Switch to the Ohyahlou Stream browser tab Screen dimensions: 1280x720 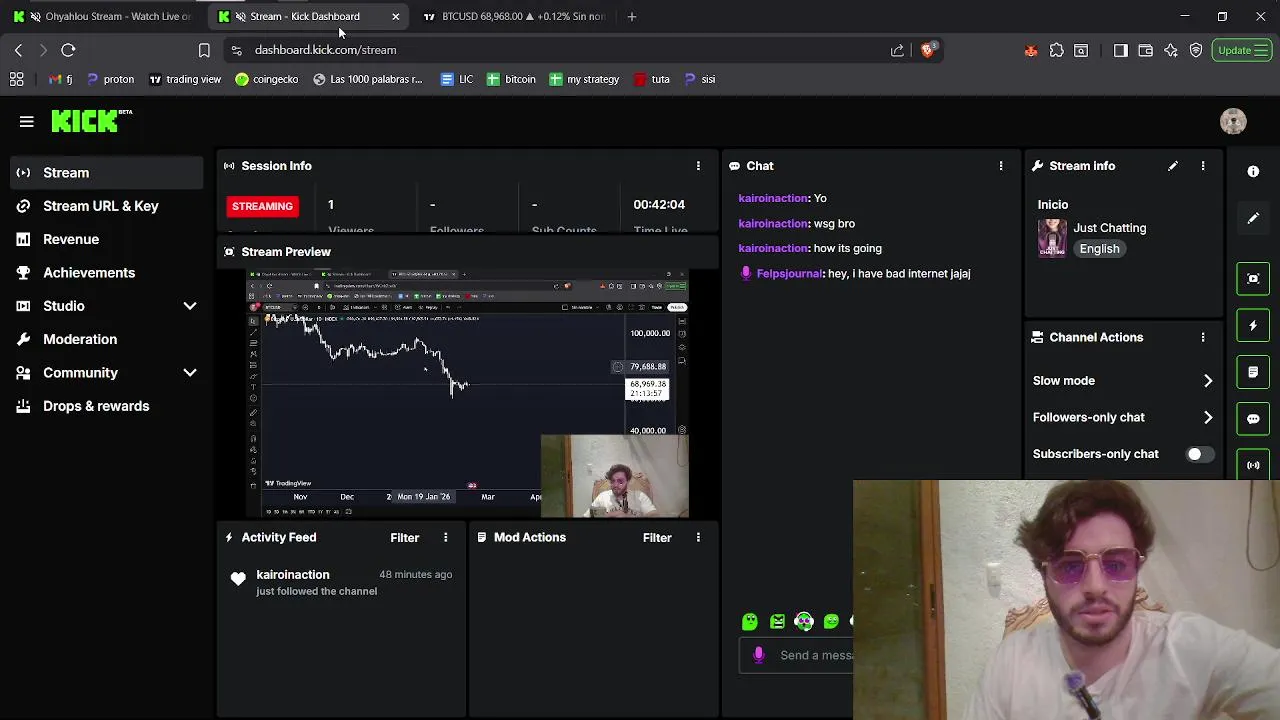coord(101,16)
